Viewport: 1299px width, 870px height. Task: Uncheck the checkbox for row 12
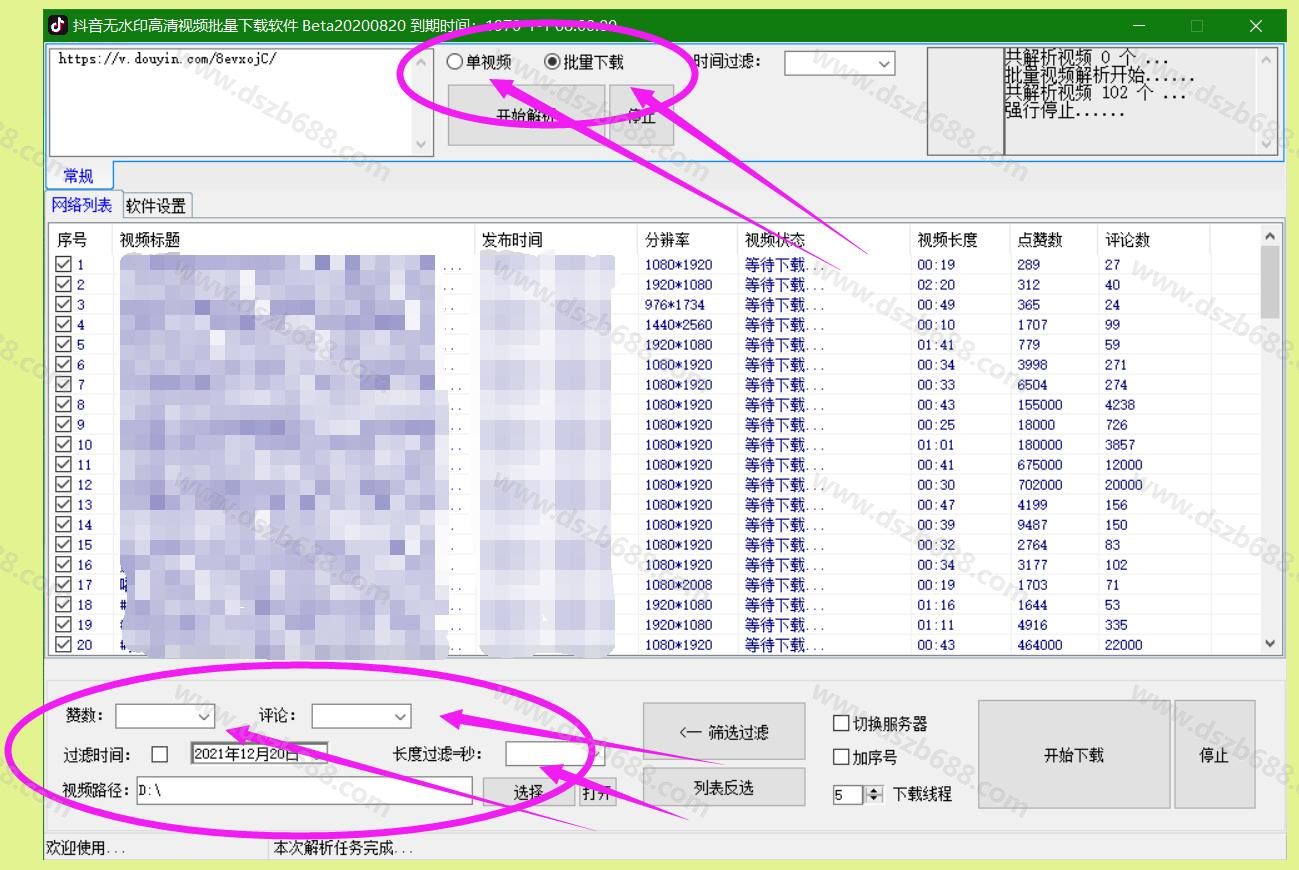coord(63,485)
